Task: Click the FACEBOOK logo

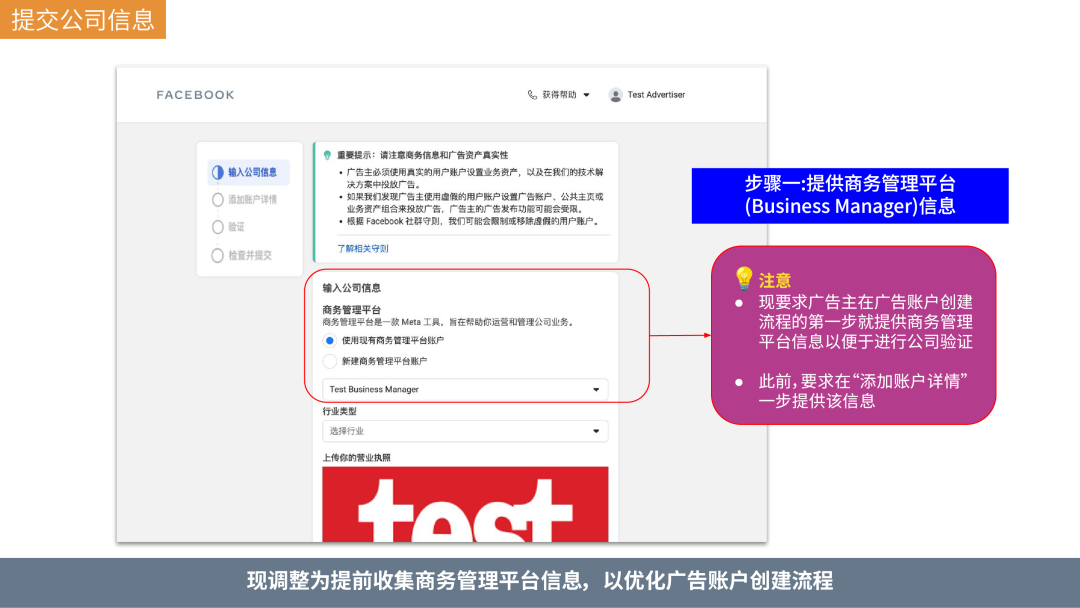Action: point(195,95)
